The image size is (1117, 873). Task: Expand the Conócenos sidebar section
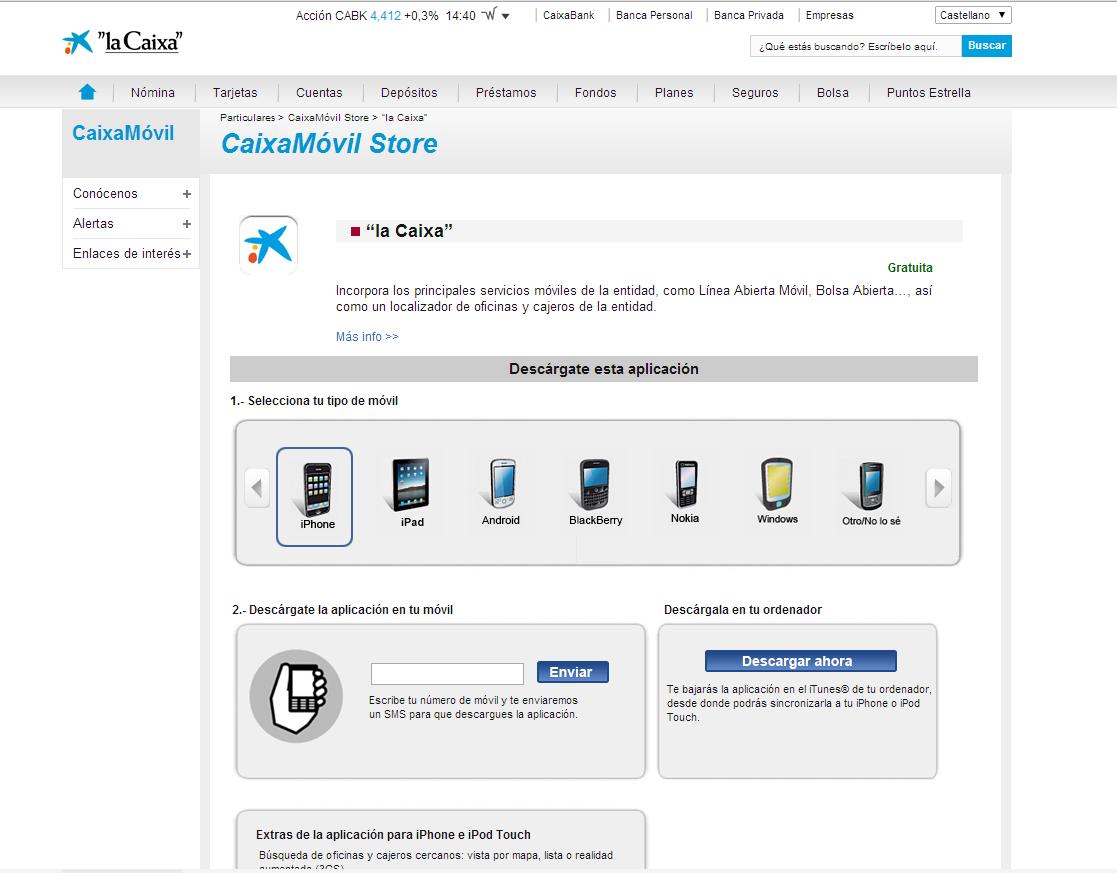[x=186, y=194]
